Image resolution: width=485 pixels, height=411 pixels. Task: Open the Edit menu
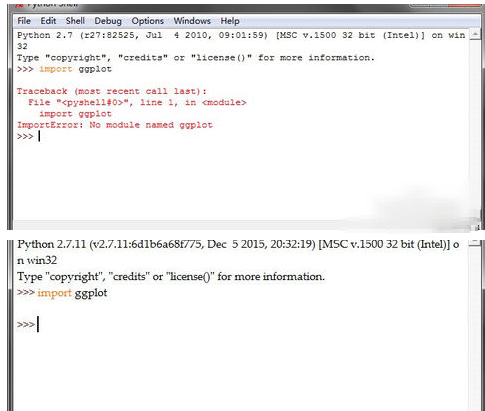(48, 21)
